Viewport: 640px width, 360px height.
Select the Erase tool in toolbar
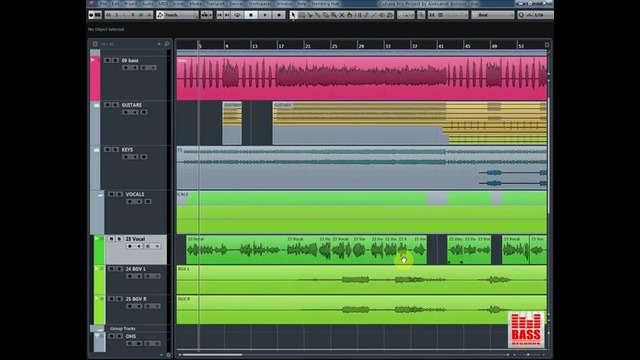[326, 15]
